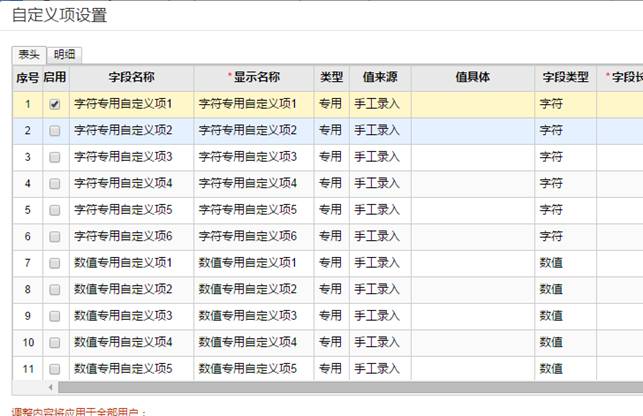Click the 字段类型 column header

pos(566,77)
